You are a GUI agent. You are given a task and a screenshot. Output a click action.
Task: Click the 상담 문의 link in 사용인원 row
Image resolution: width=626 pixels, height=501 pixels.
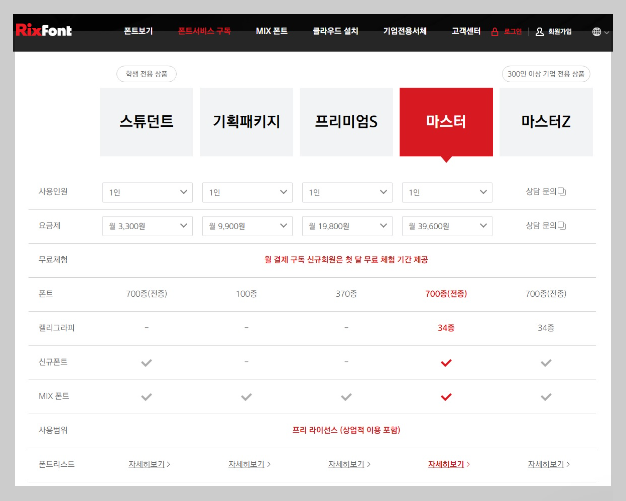pyautogui.click(x=546, y=192)
